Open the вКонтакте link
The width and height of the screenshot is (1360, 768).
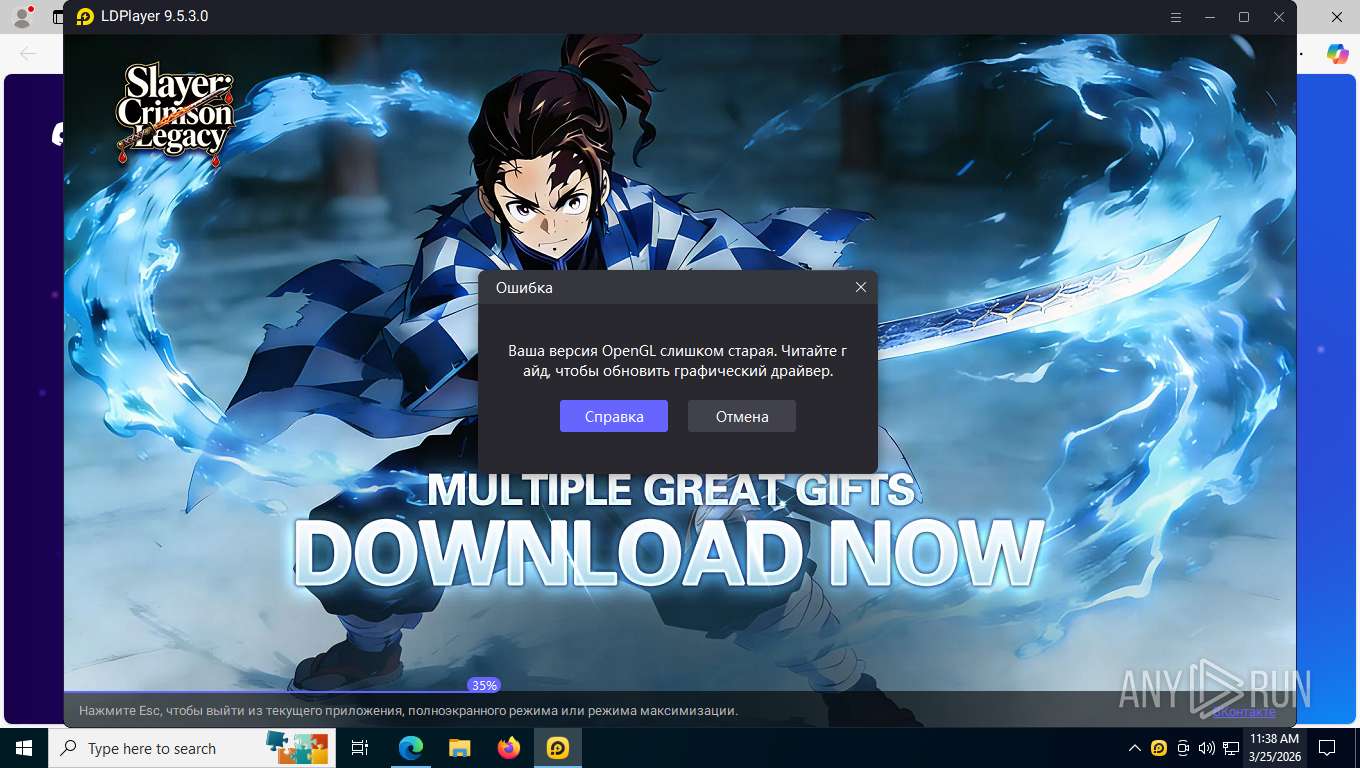1244,711
